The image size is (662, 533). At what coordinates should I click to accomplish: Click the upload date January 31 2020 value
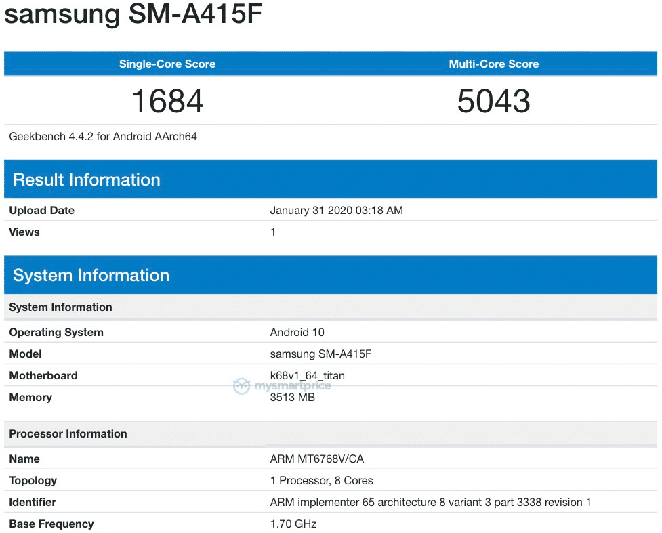click(336, 211)
